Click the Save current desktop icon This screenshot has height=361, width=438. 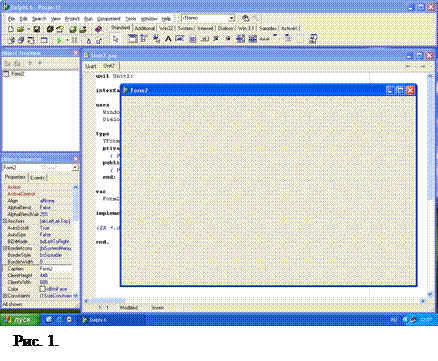point(246,18)
